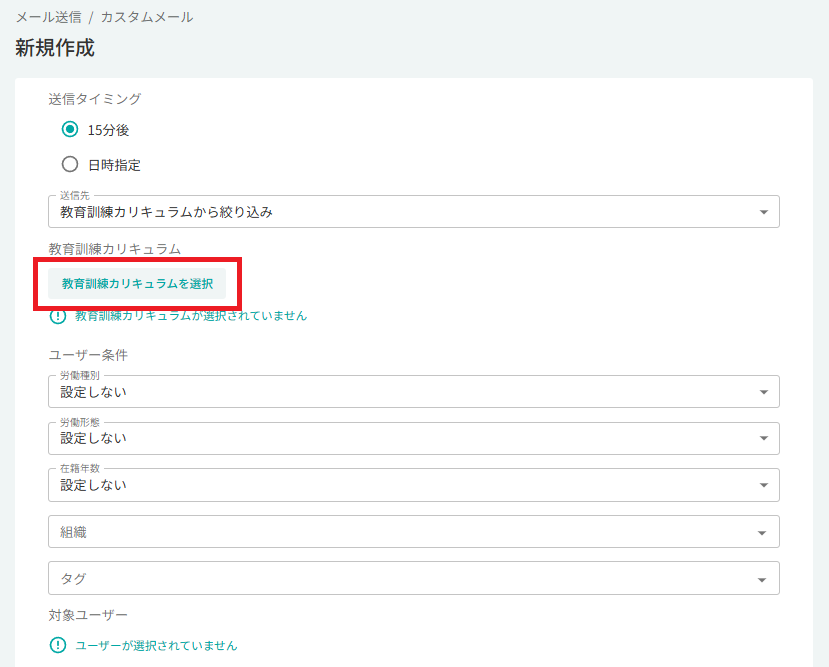The image size is (829, 667).
Task: Select the 15分後 radio button
Action: [70, 129]
